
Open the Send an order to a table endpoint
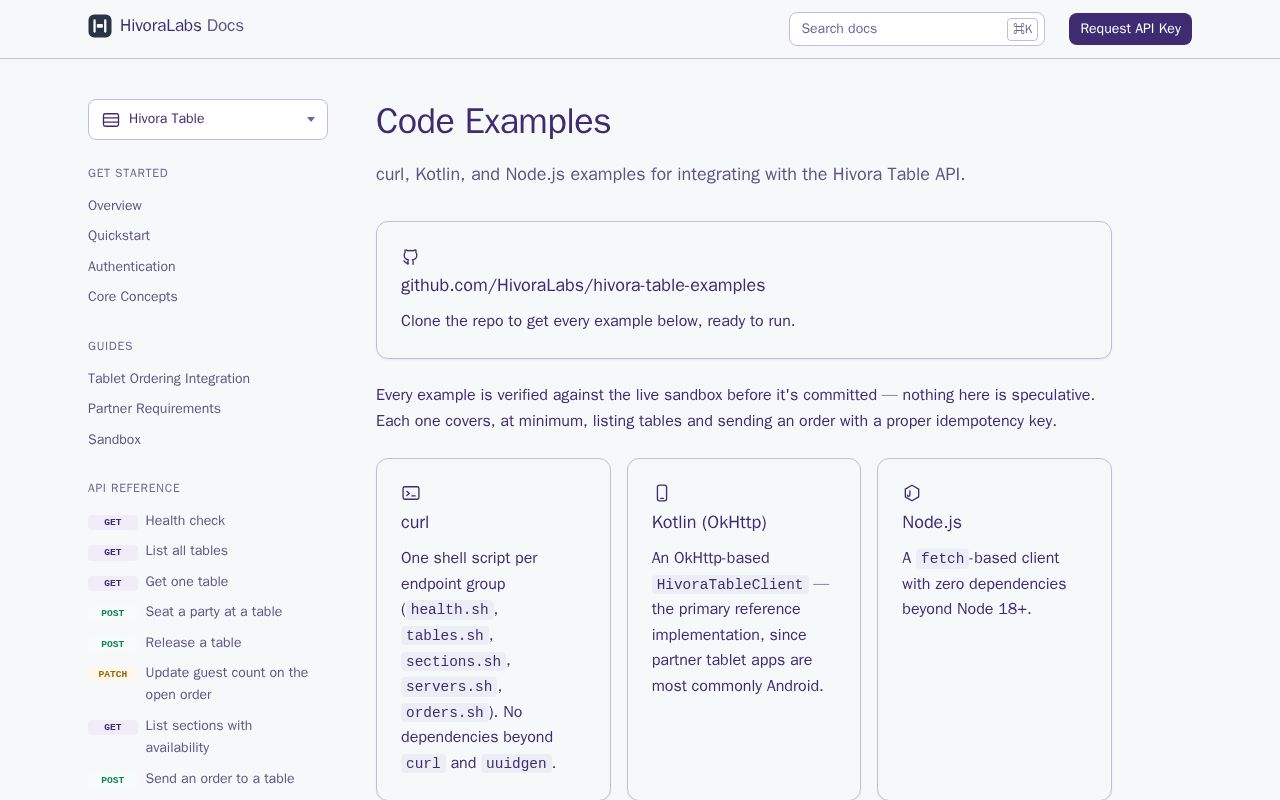tap(220, 779)
